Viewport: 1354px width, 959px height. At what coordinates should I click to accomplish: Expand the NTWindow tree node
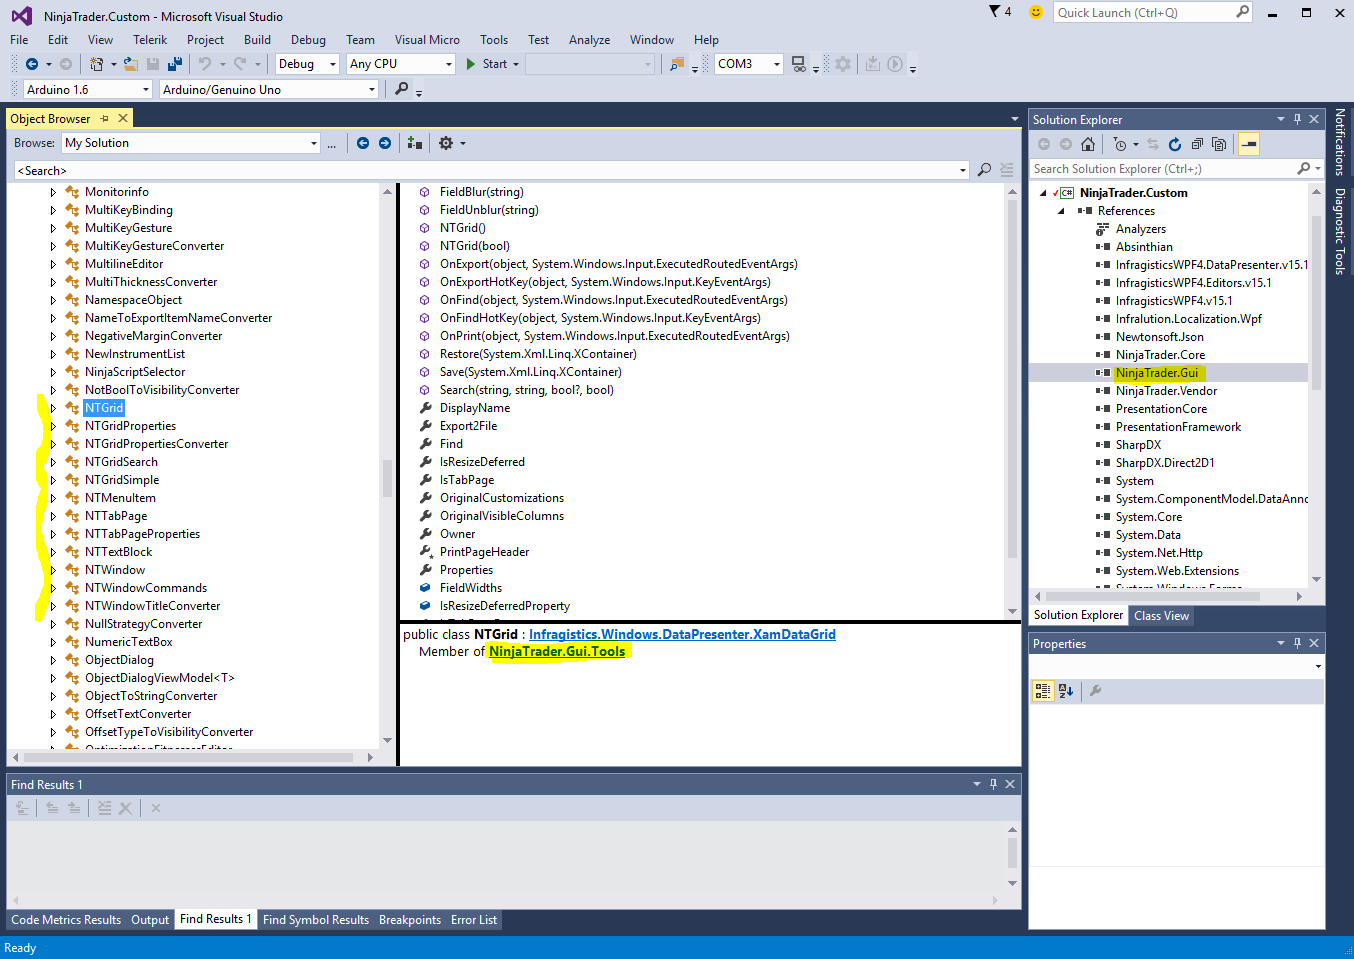point(53,570)
